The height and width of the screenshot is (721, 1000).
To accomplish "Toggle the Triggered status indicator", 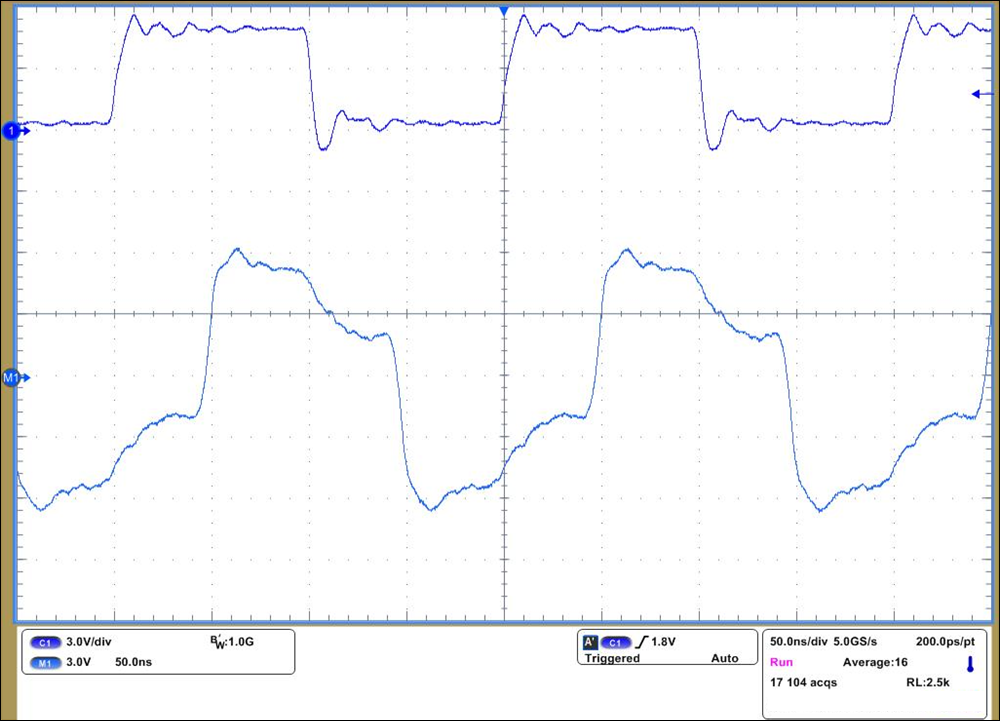I will (x=611, y=657).
